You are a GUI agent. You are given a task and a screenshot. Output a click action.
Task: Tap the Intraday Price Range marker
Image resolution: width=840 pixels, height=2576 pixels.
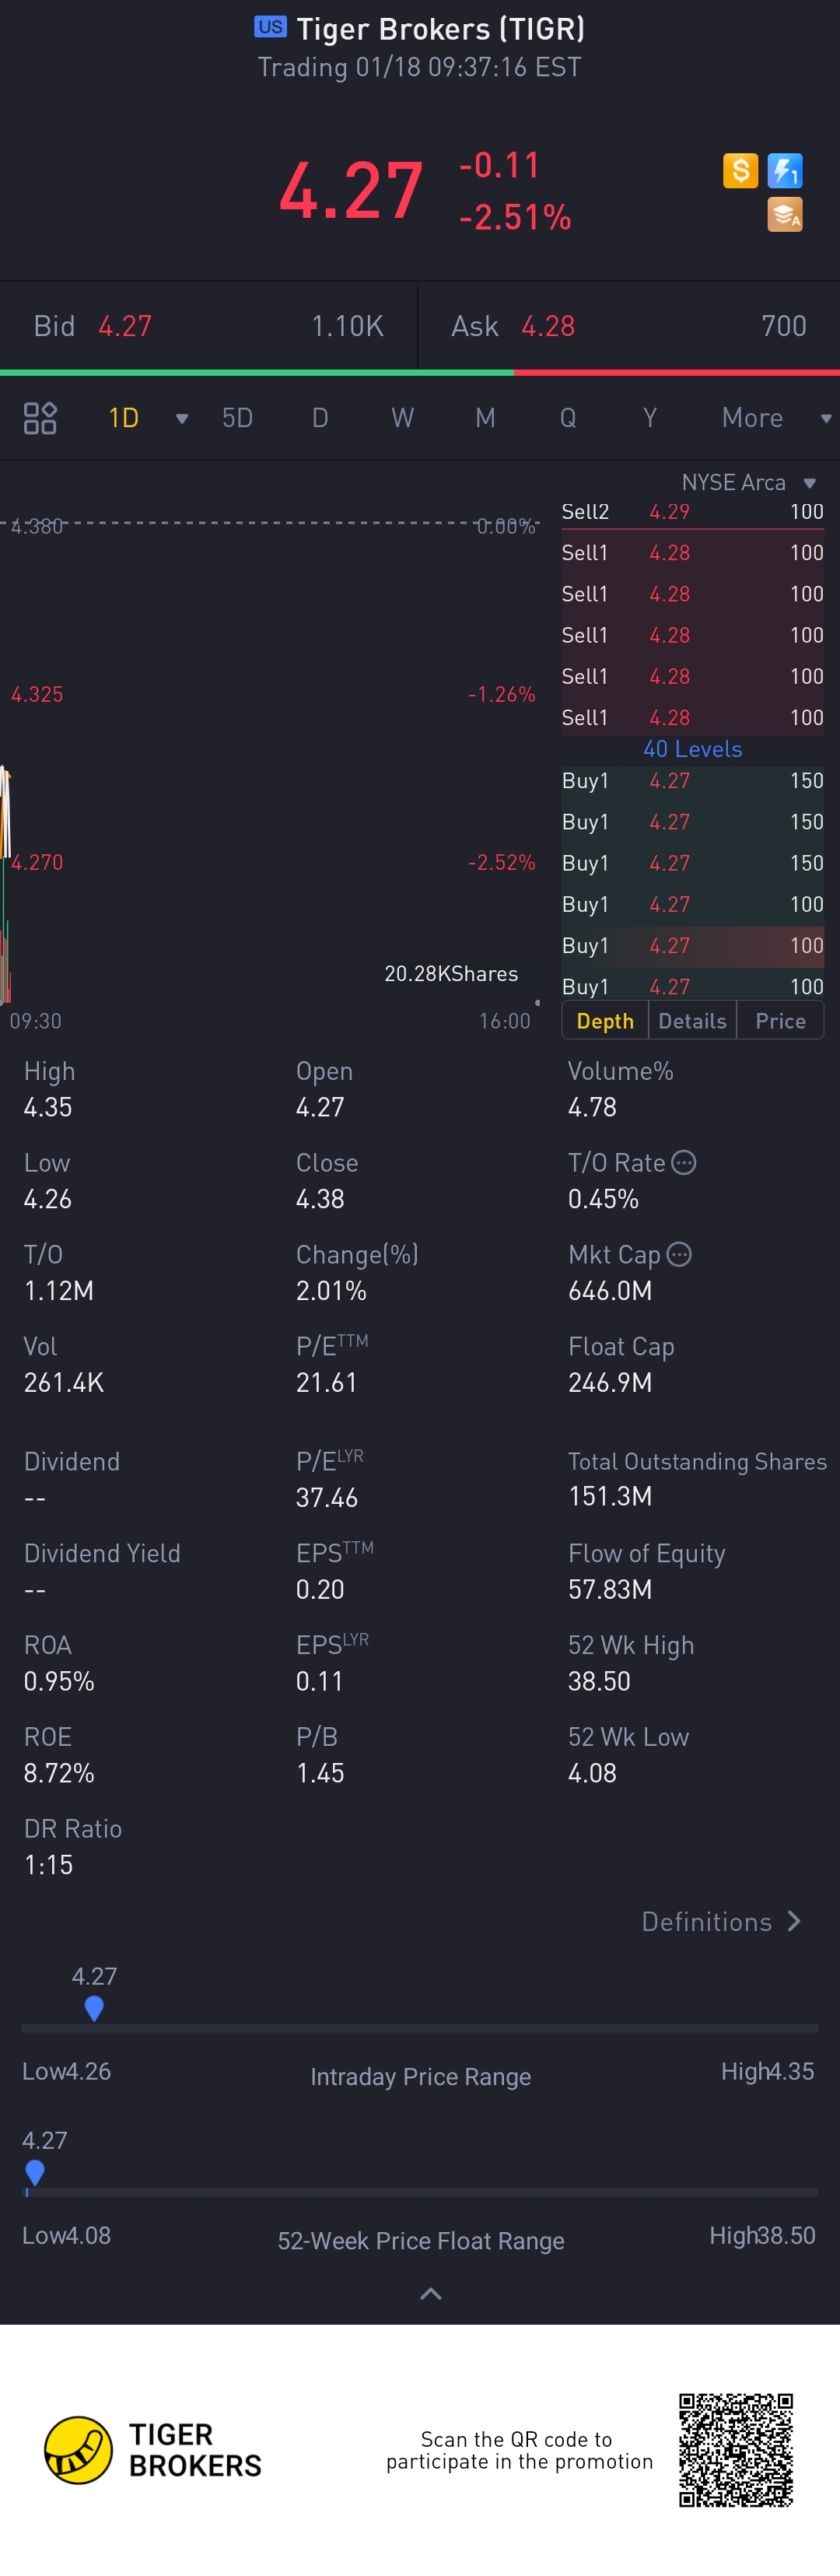[94, 2007]
